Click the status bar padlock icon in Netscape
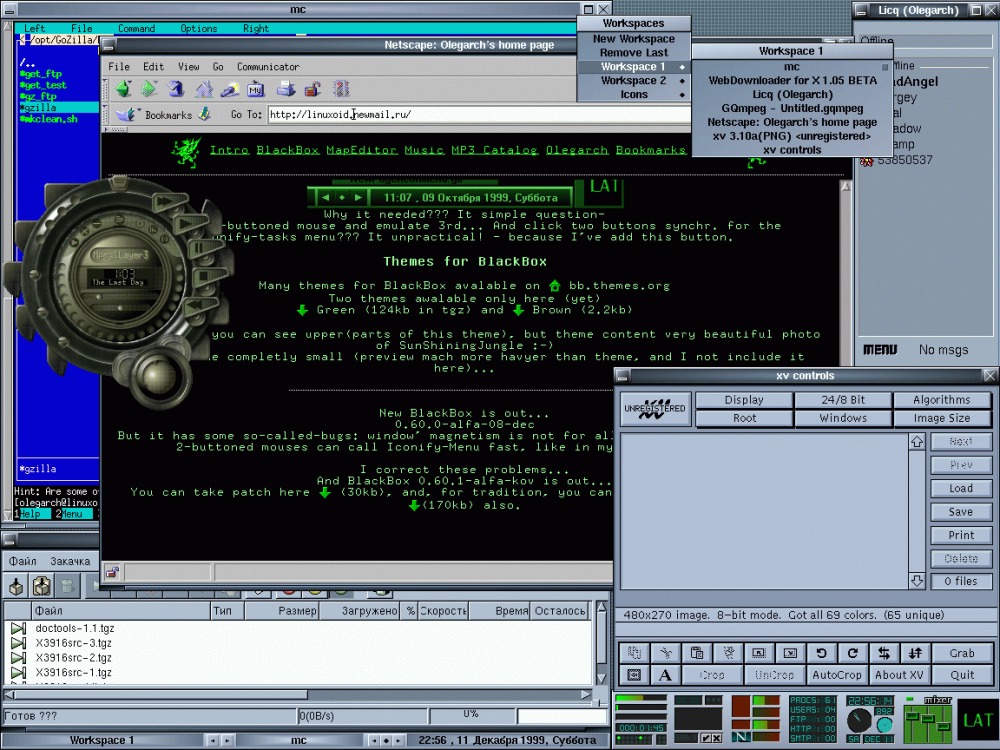 (x=112, y=572)
